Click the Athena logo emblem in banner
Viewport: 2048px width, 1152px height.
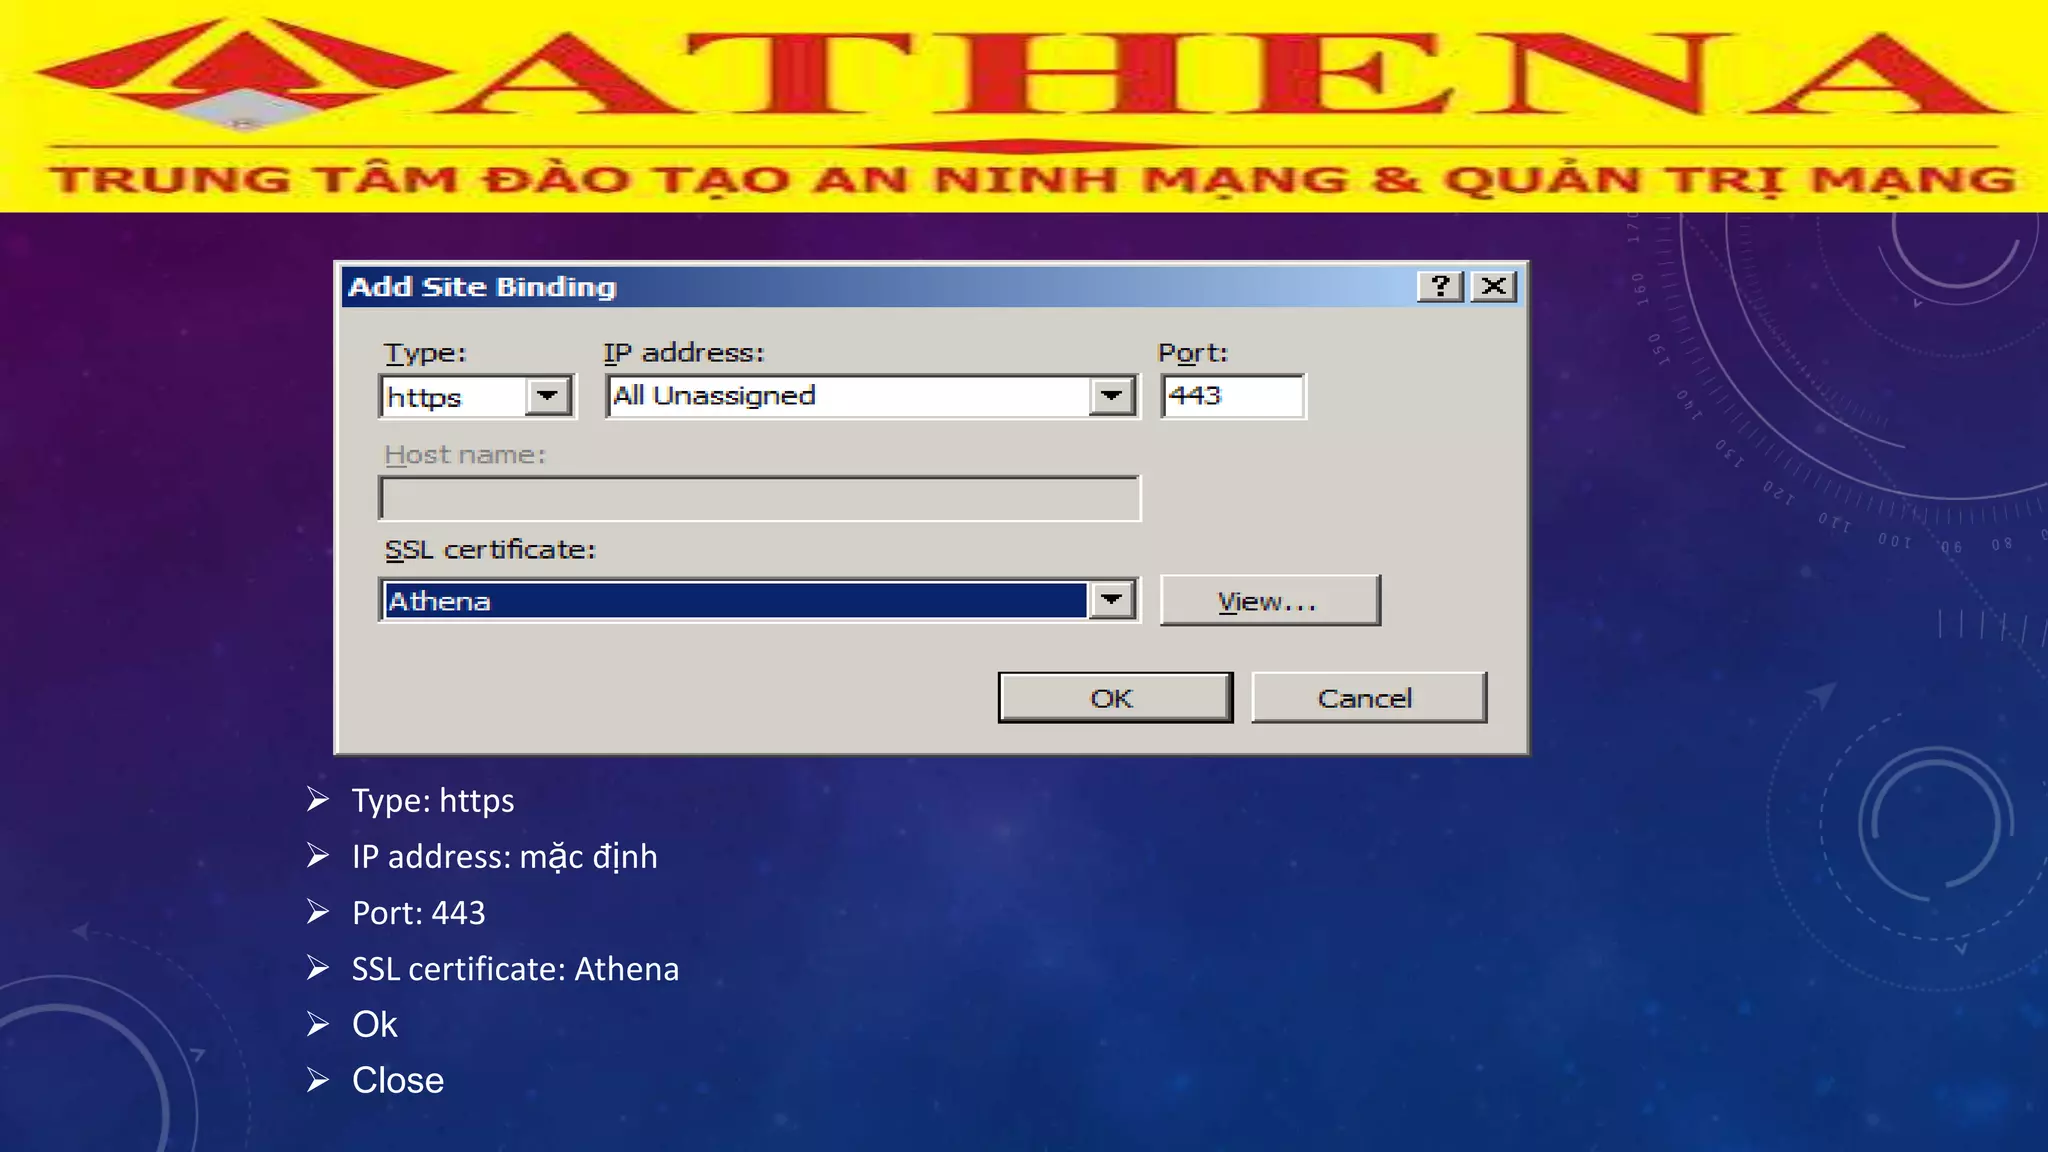(x=243, y=75)
